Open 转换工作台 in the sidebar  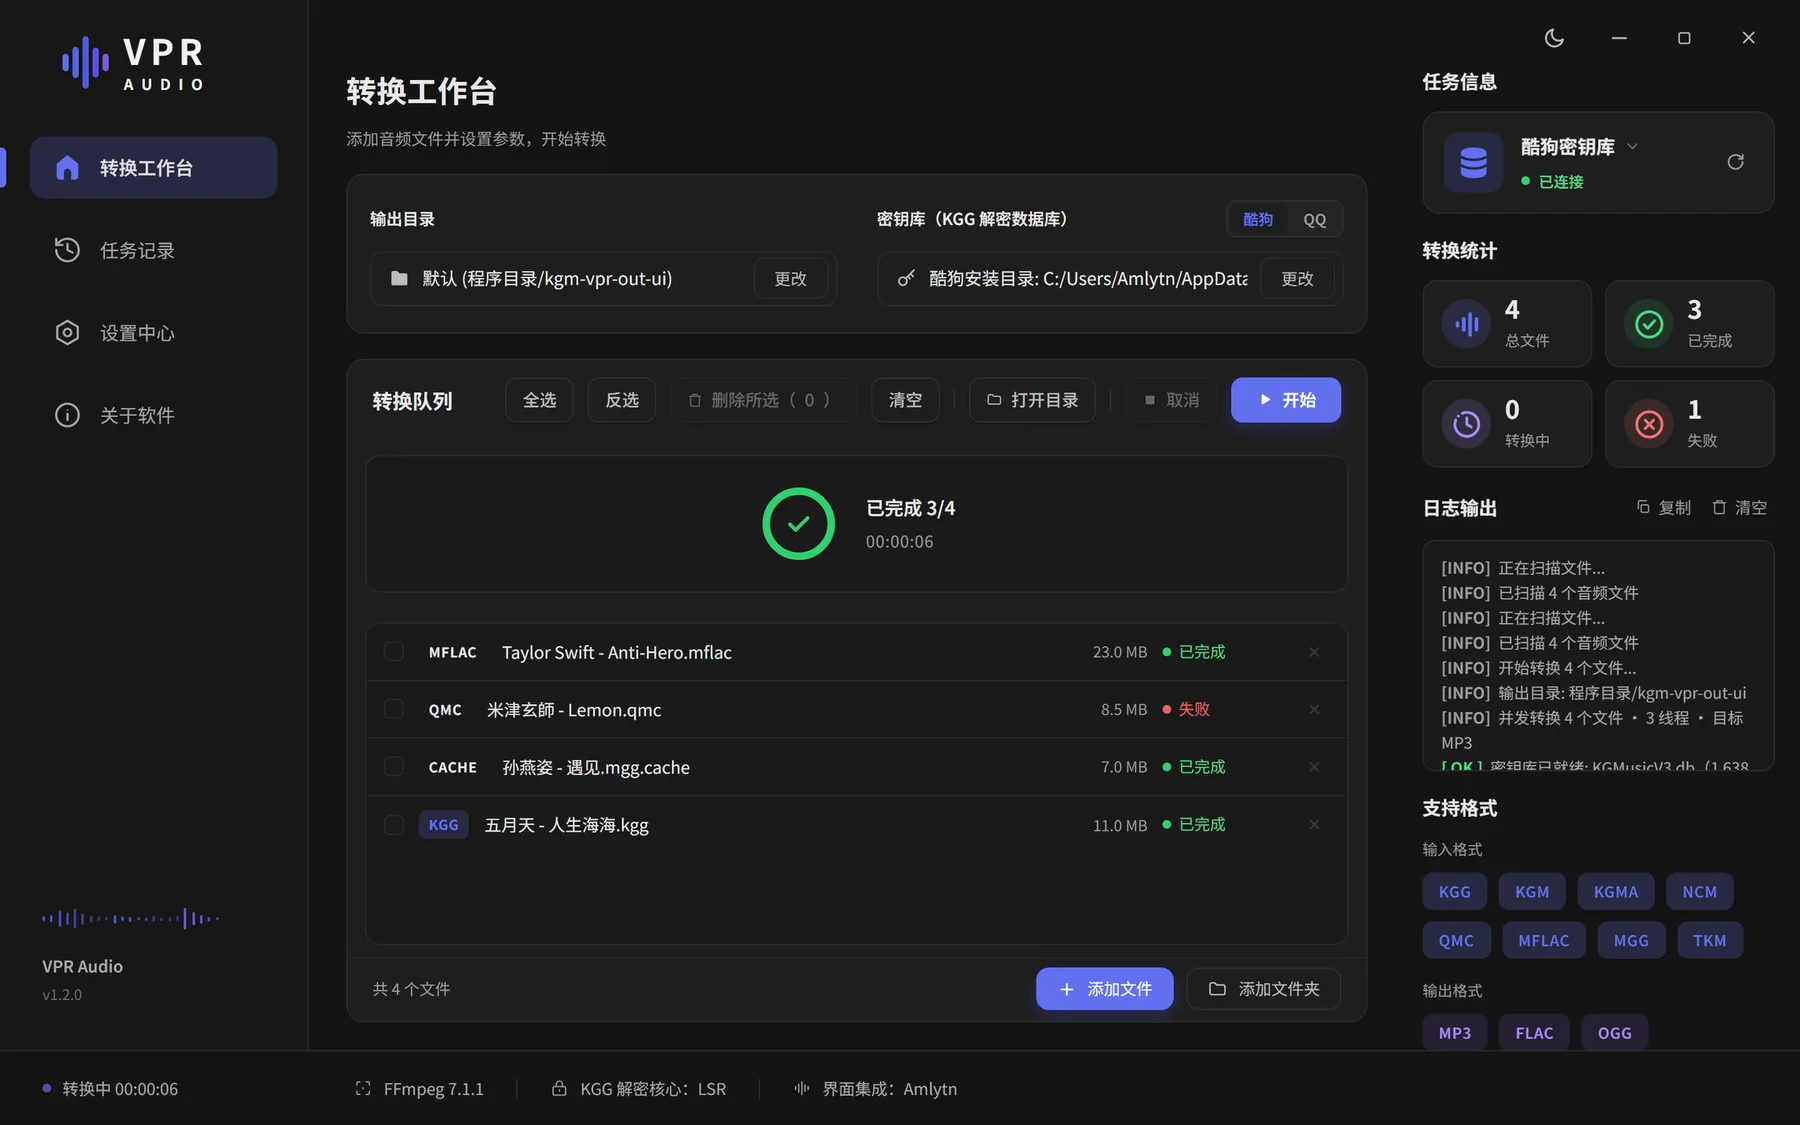pyautogui.click(x=154, y=168)
